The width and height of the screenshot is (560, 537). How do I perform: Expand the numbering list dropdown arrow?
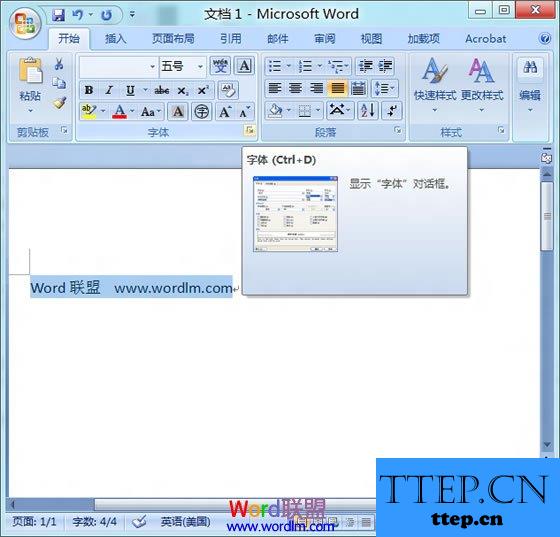(320, 66)
